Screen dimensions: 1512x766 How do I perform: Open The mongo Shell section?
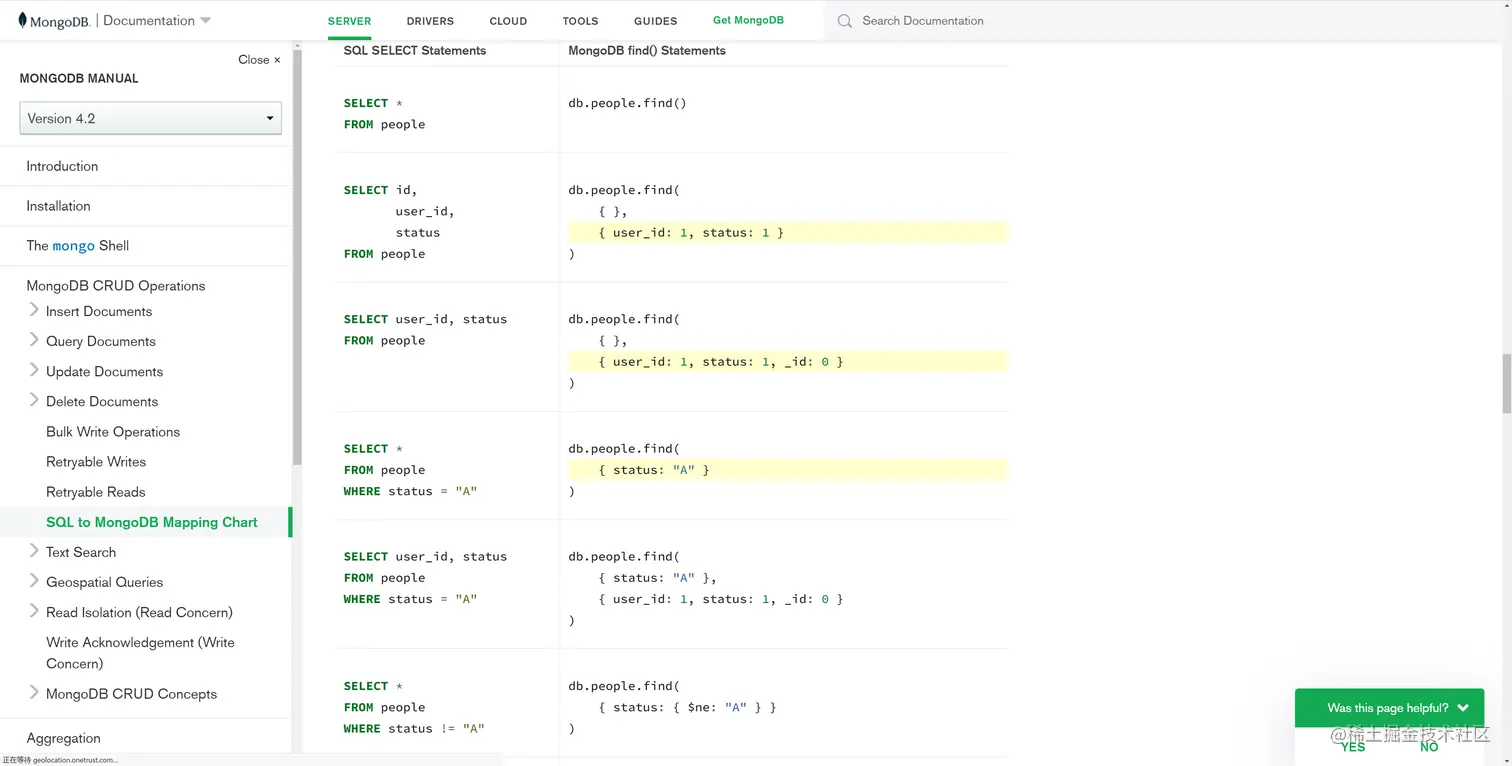point(77,246)
